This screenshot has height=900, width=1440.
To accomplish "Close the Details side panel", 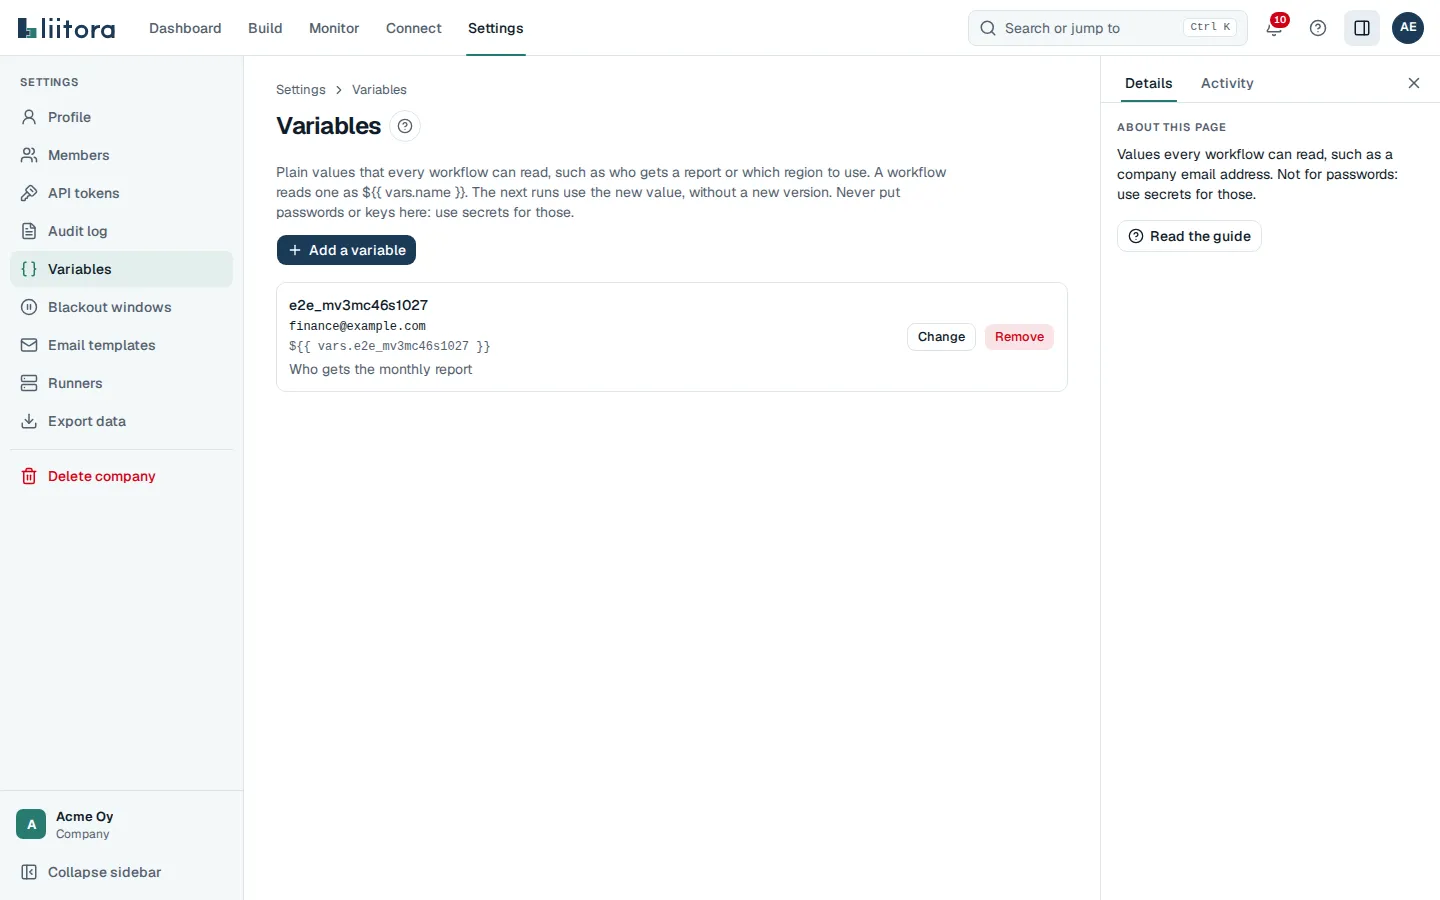I will 1414,83.
